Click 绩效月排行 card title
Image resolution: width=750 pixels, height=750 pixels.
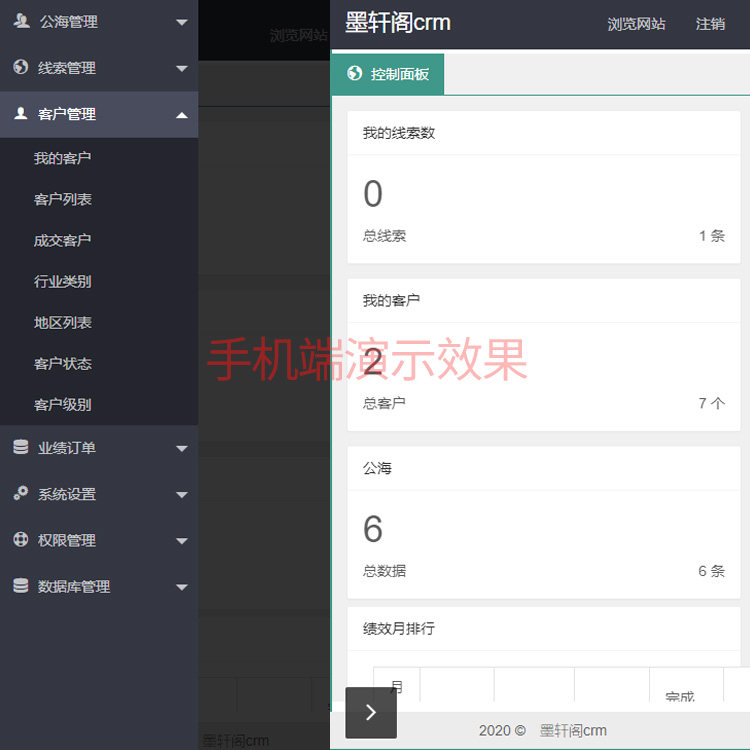(398, 629)
